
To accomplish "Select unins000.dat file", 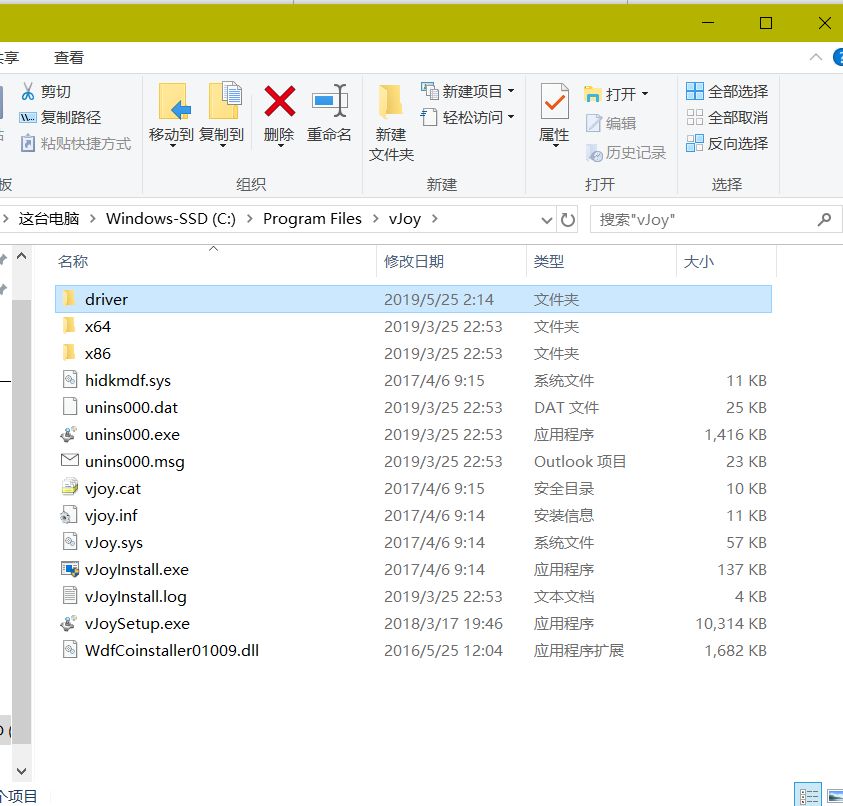I will pyautogui.click(x=413, y=408).
